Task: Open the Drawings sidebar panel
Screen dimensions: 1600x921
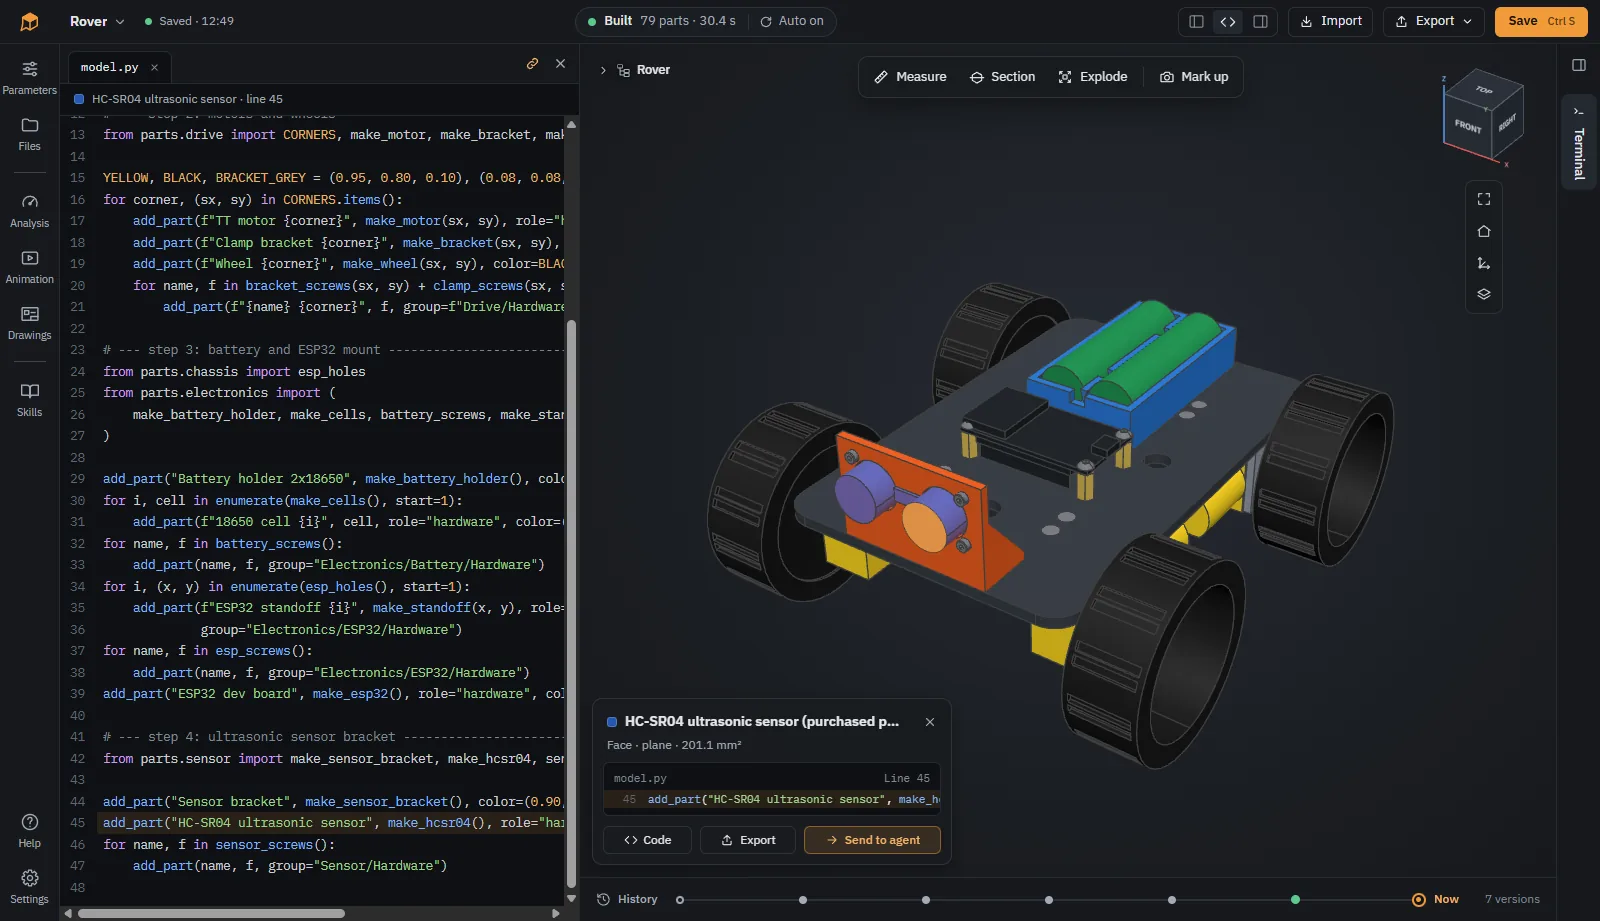Action: point(30,322)
